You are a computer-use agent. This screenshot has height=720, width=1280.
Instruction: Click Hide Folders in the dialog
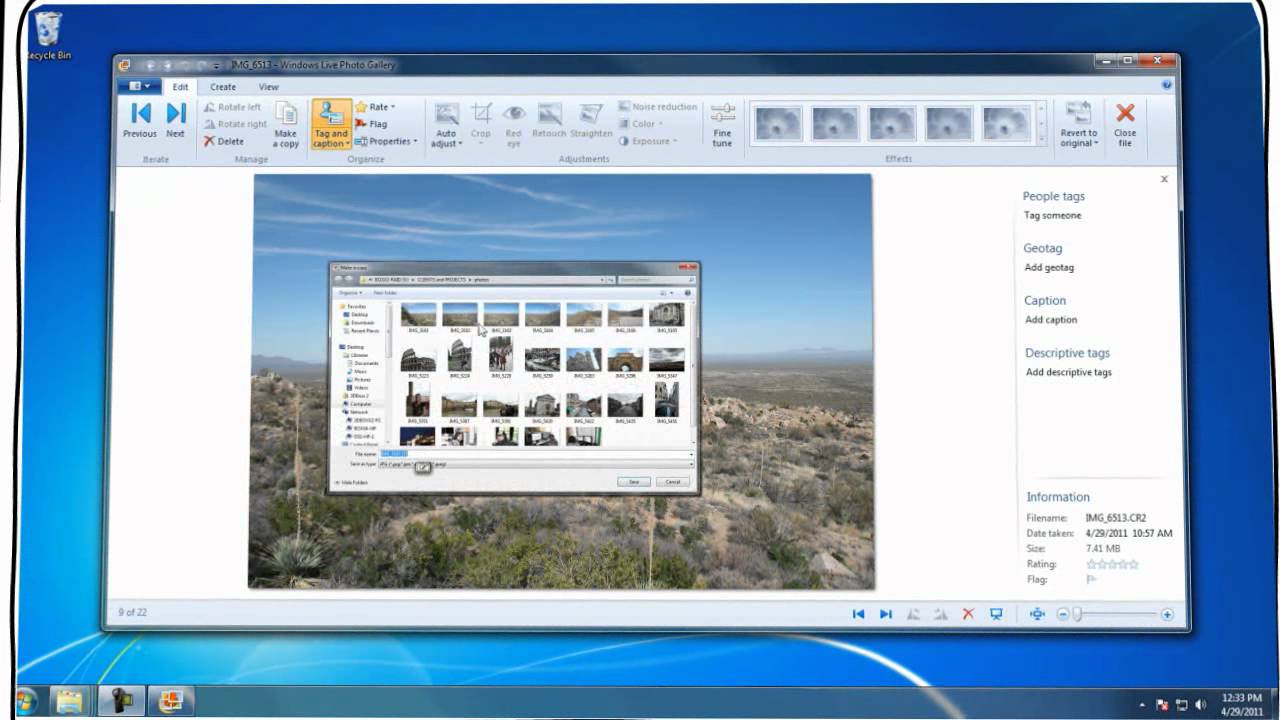pyautogui.click(x=353, y=482)
